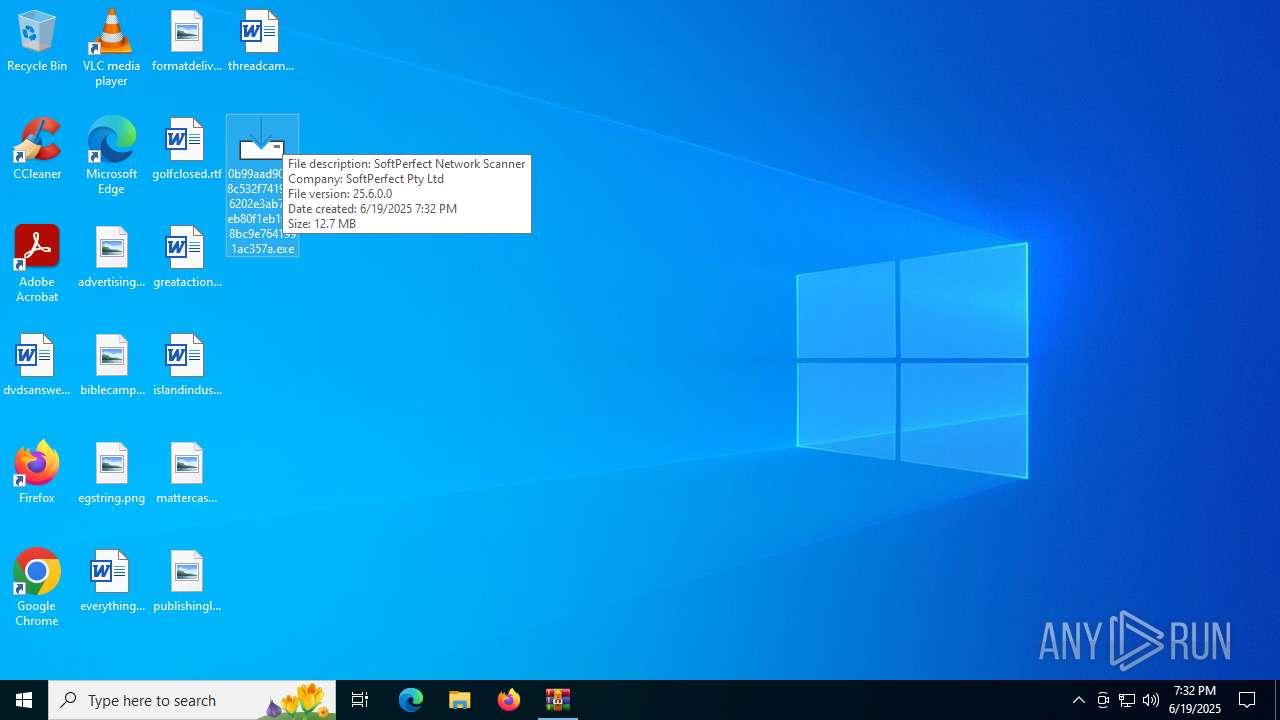Viewport: 1280px width, 720px height.
Task: Open Firefox from the taskbar
Action: click(x=509, y=700)
